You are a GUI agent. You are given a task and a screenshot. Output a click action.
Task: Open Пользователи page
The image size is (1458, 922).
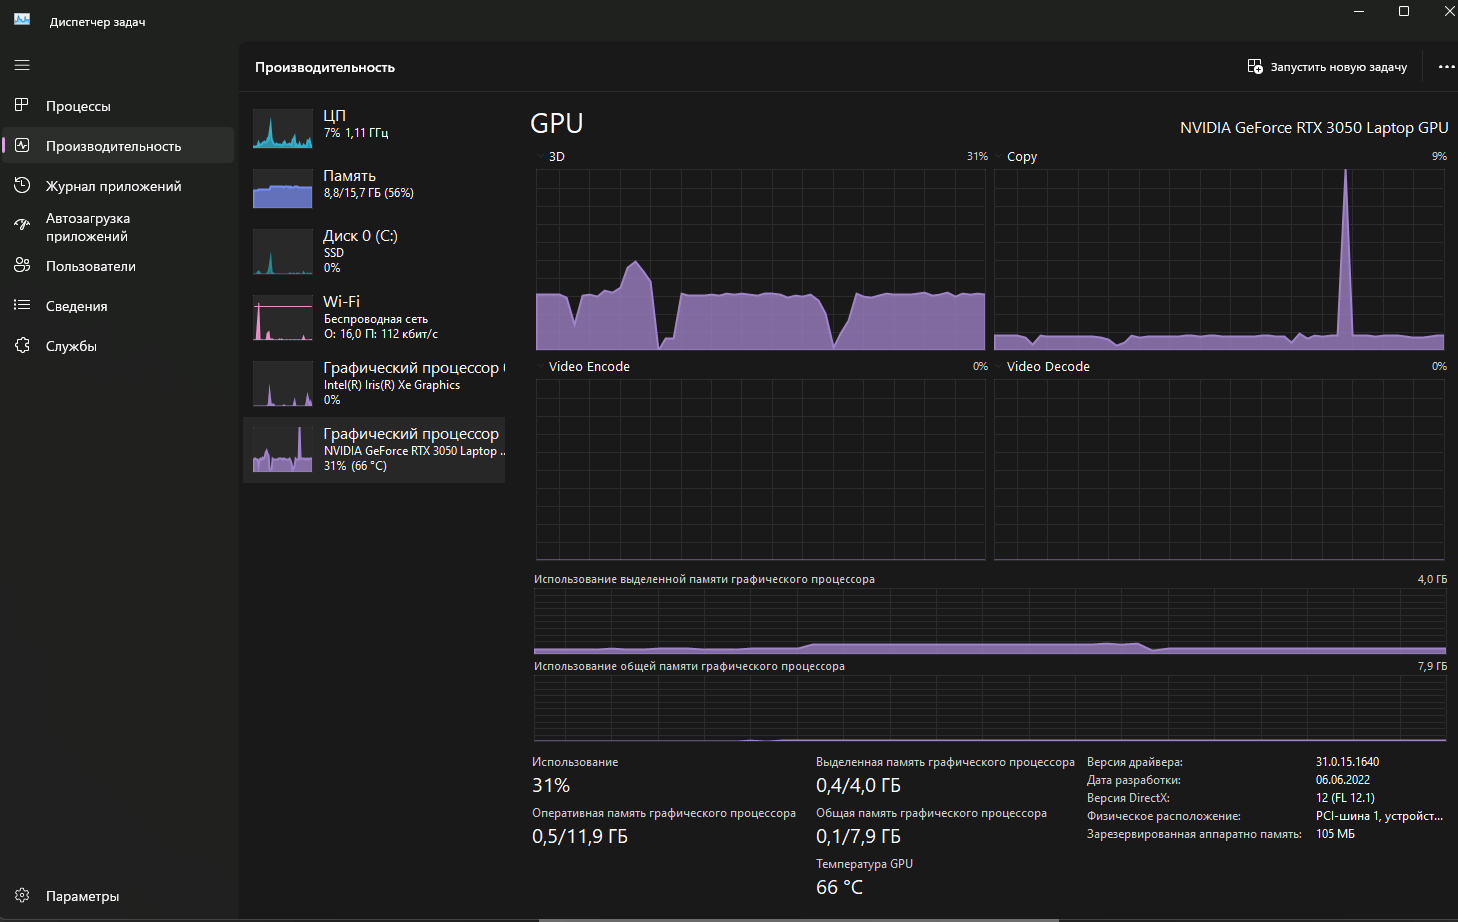118,265
